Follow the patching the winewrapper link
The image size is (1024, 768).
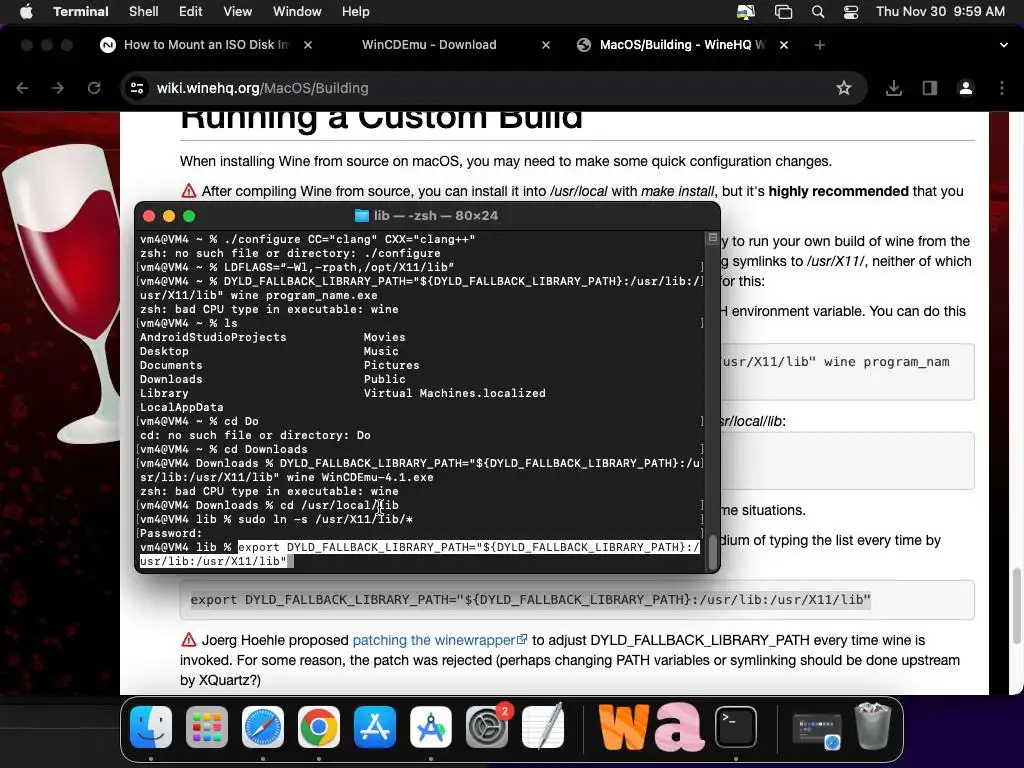440,640
